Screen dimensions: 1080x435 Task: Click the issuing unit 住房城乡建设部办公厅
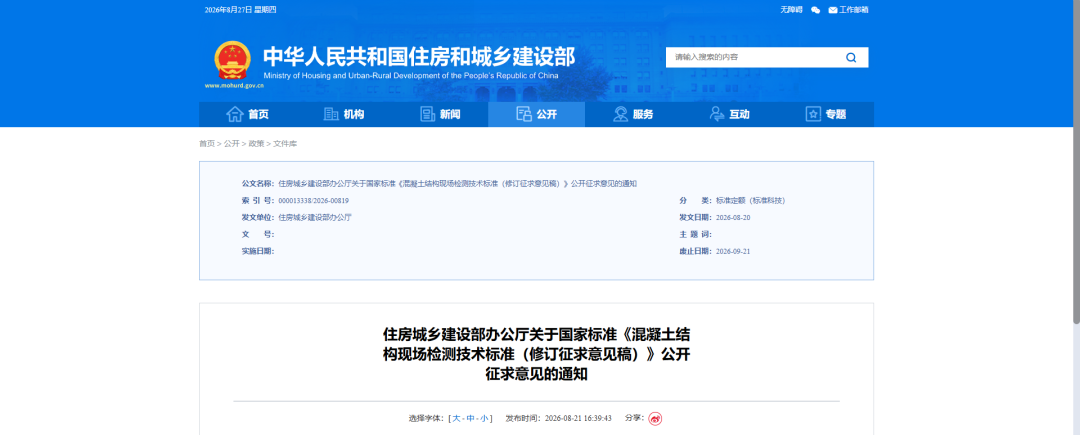click(x=315, y=218)
